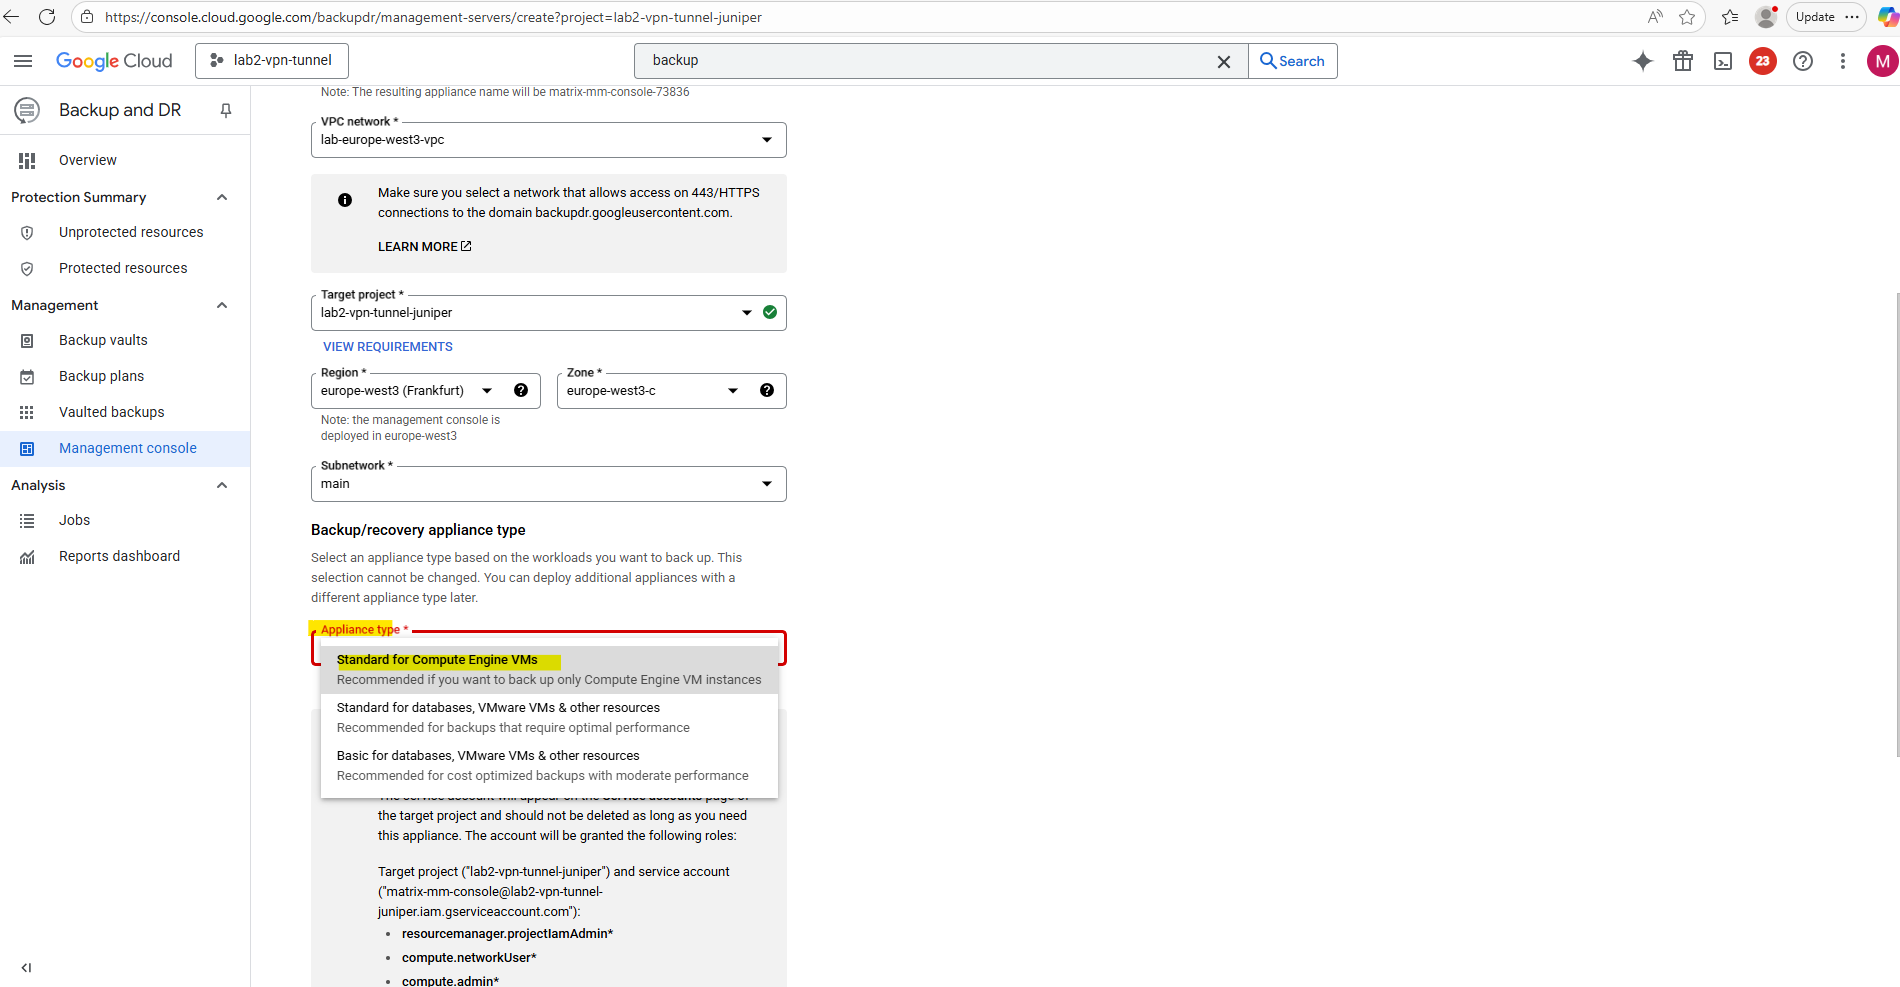Open the Reports dashboard page
The width and height of the screenshot is (1900, 987).
click(x=119, y=556)
